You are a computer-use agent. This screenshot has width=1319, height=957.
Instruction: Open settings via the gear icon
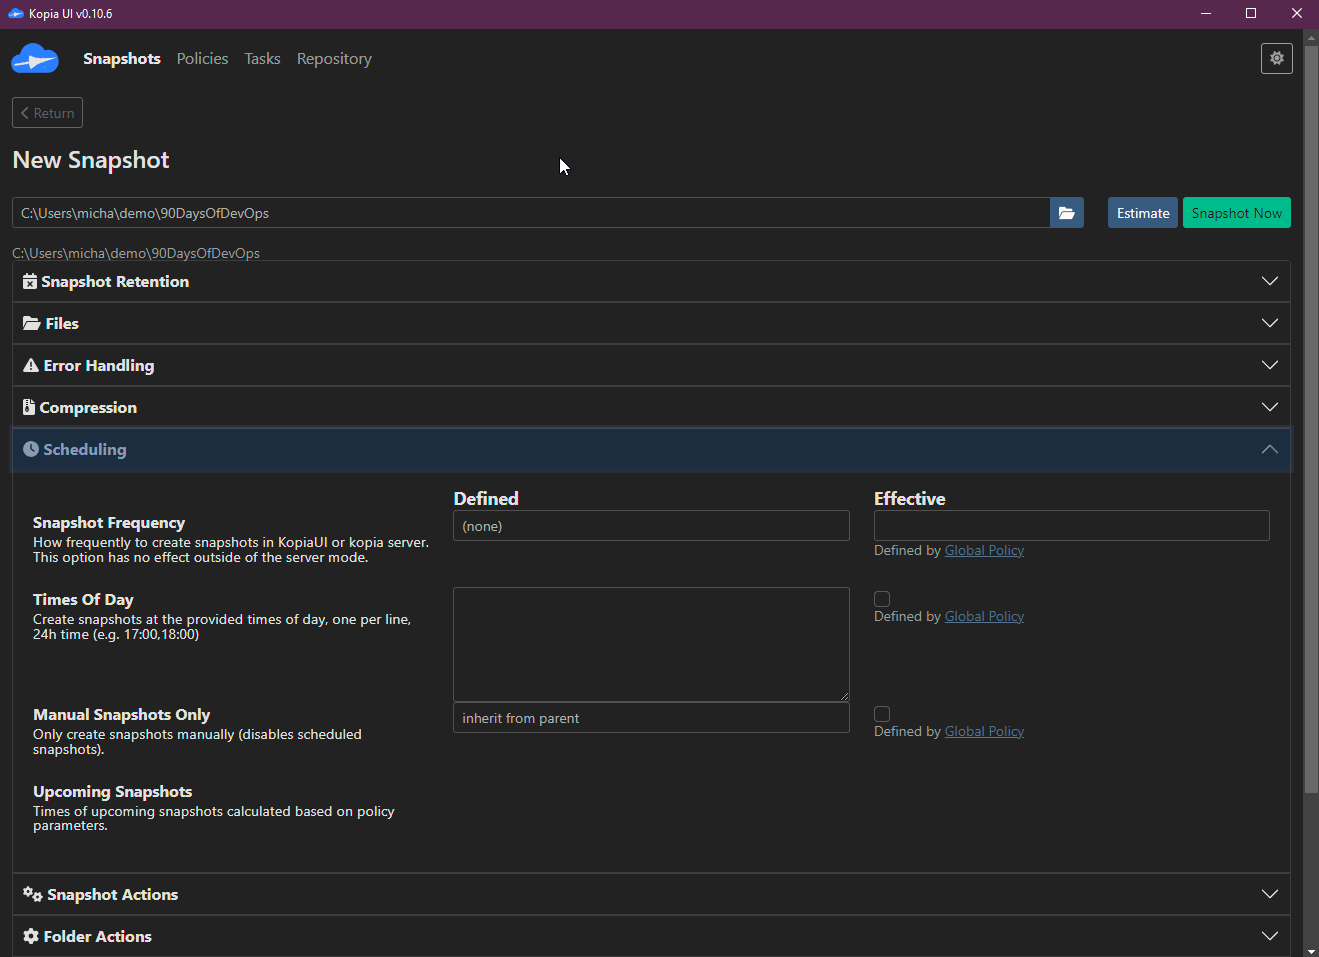[x=1276, y=59]
